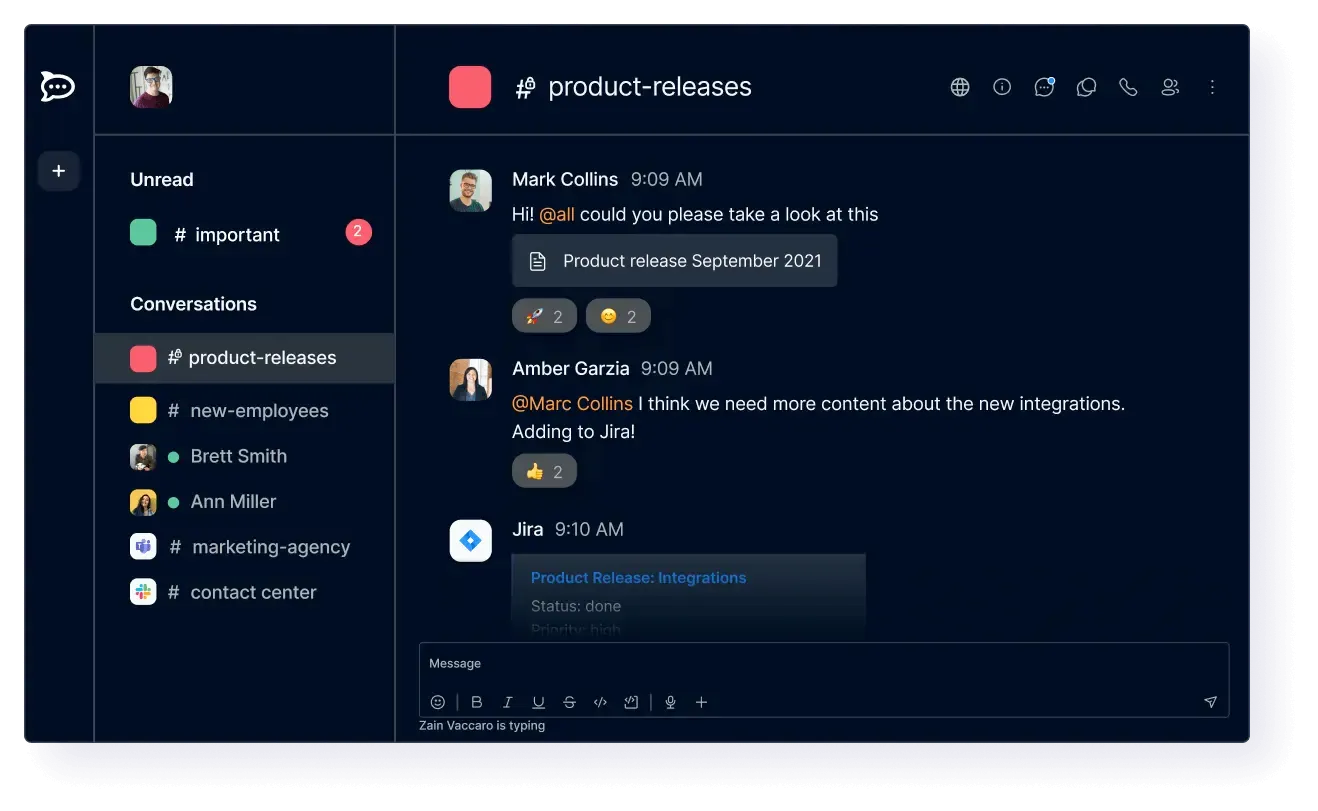Image resolution: width=1318 pixels, height=811 pixels.
Task: Click Amber Garzia's avatar in chat
Action: (x=470, y=380)
